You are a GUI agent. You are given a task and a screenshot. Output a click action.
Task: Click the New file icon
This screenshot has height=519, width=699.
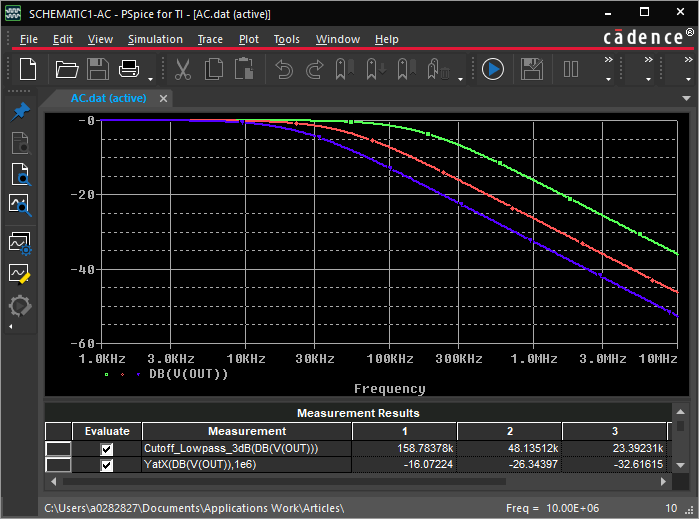tap(28, 69)
